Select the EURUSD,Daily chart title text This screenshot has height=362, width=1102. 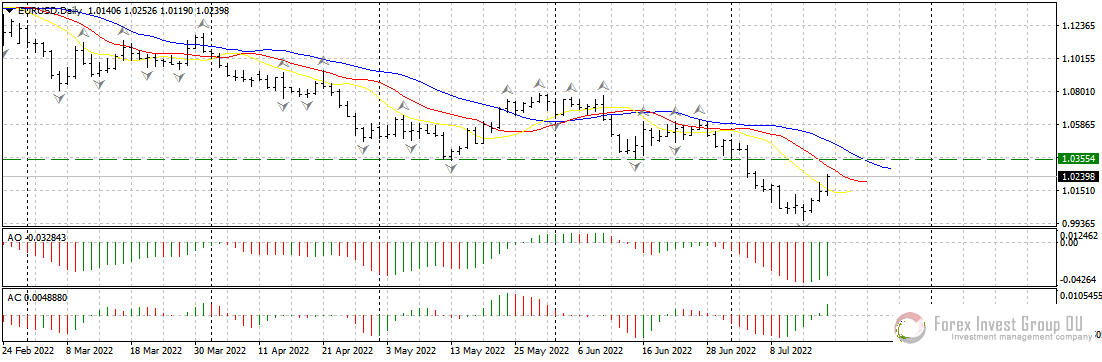click(x=49, y=11)
